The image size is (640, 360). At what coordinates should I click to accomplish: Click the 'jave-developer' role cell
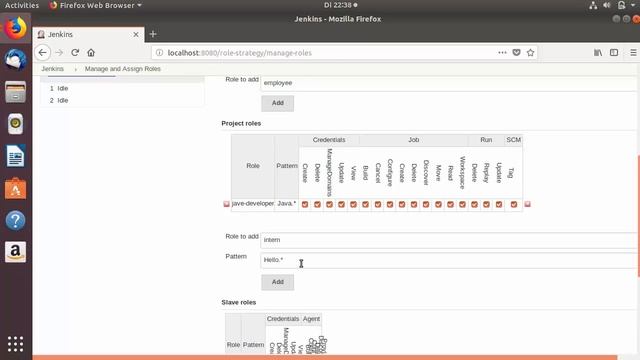[253, 203]
